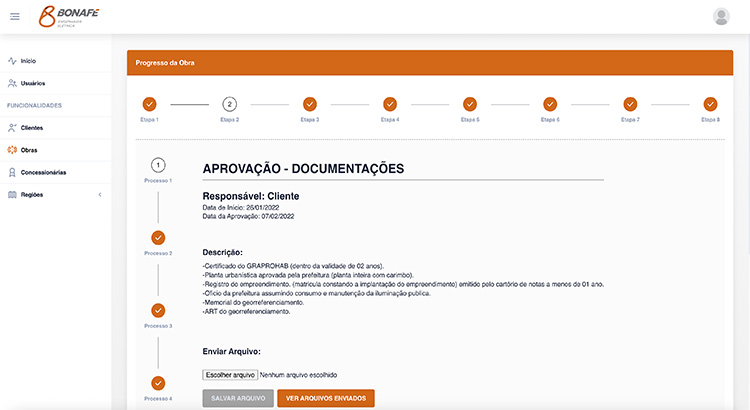
Task: Click the Data de Início line
Action: point(241,208)
